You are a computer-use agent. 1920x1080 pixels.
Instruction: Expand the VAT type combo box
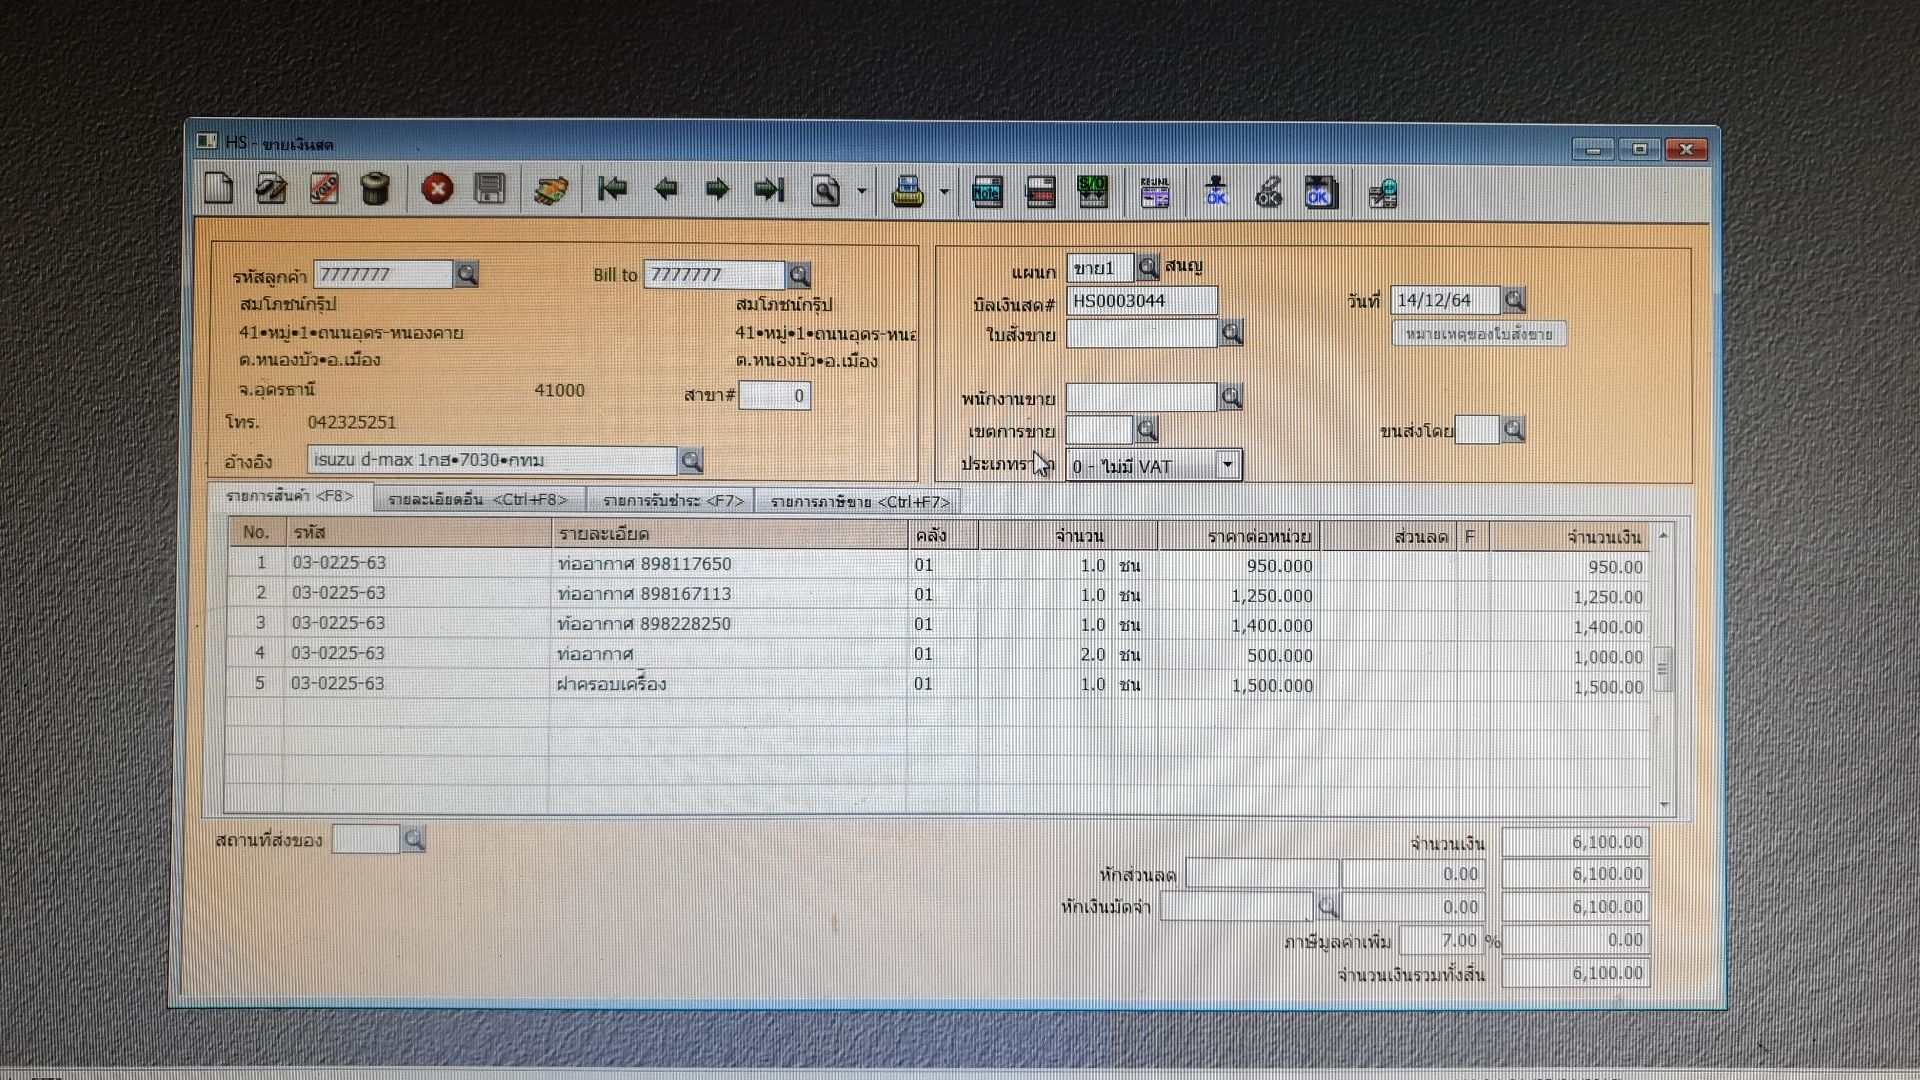pyautogui.click(x=1227, y=465)
